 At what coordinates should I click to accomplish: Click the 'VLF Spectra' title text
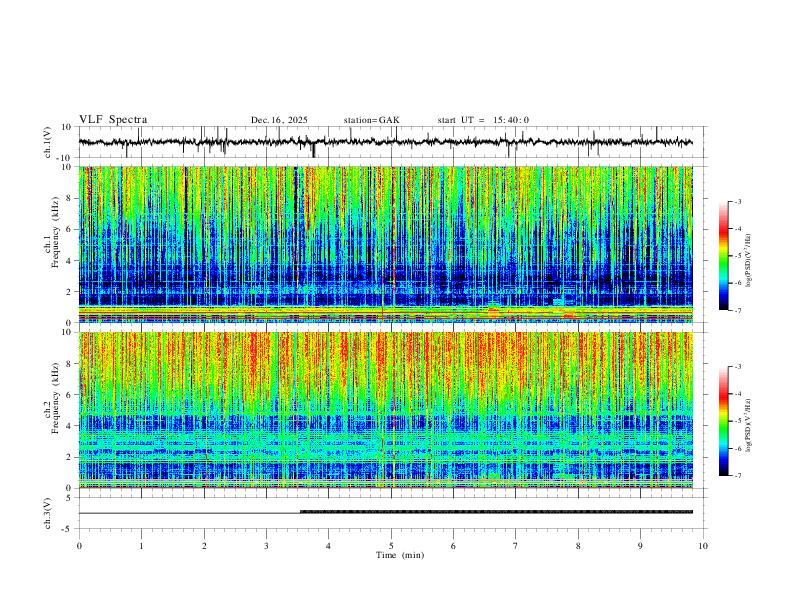click(113, 120)
